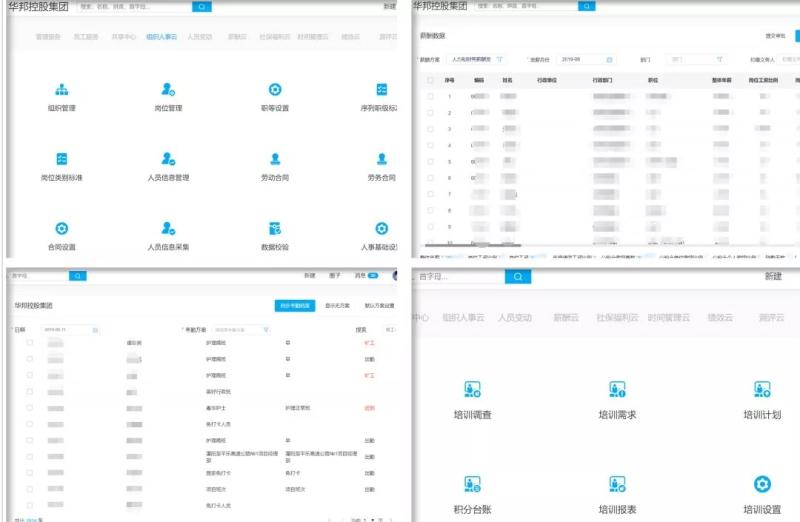The width and height of the screenshot is (800, 522).
Task: Open the 部门 dropdown in the salary window
Action: pos(697,60)
